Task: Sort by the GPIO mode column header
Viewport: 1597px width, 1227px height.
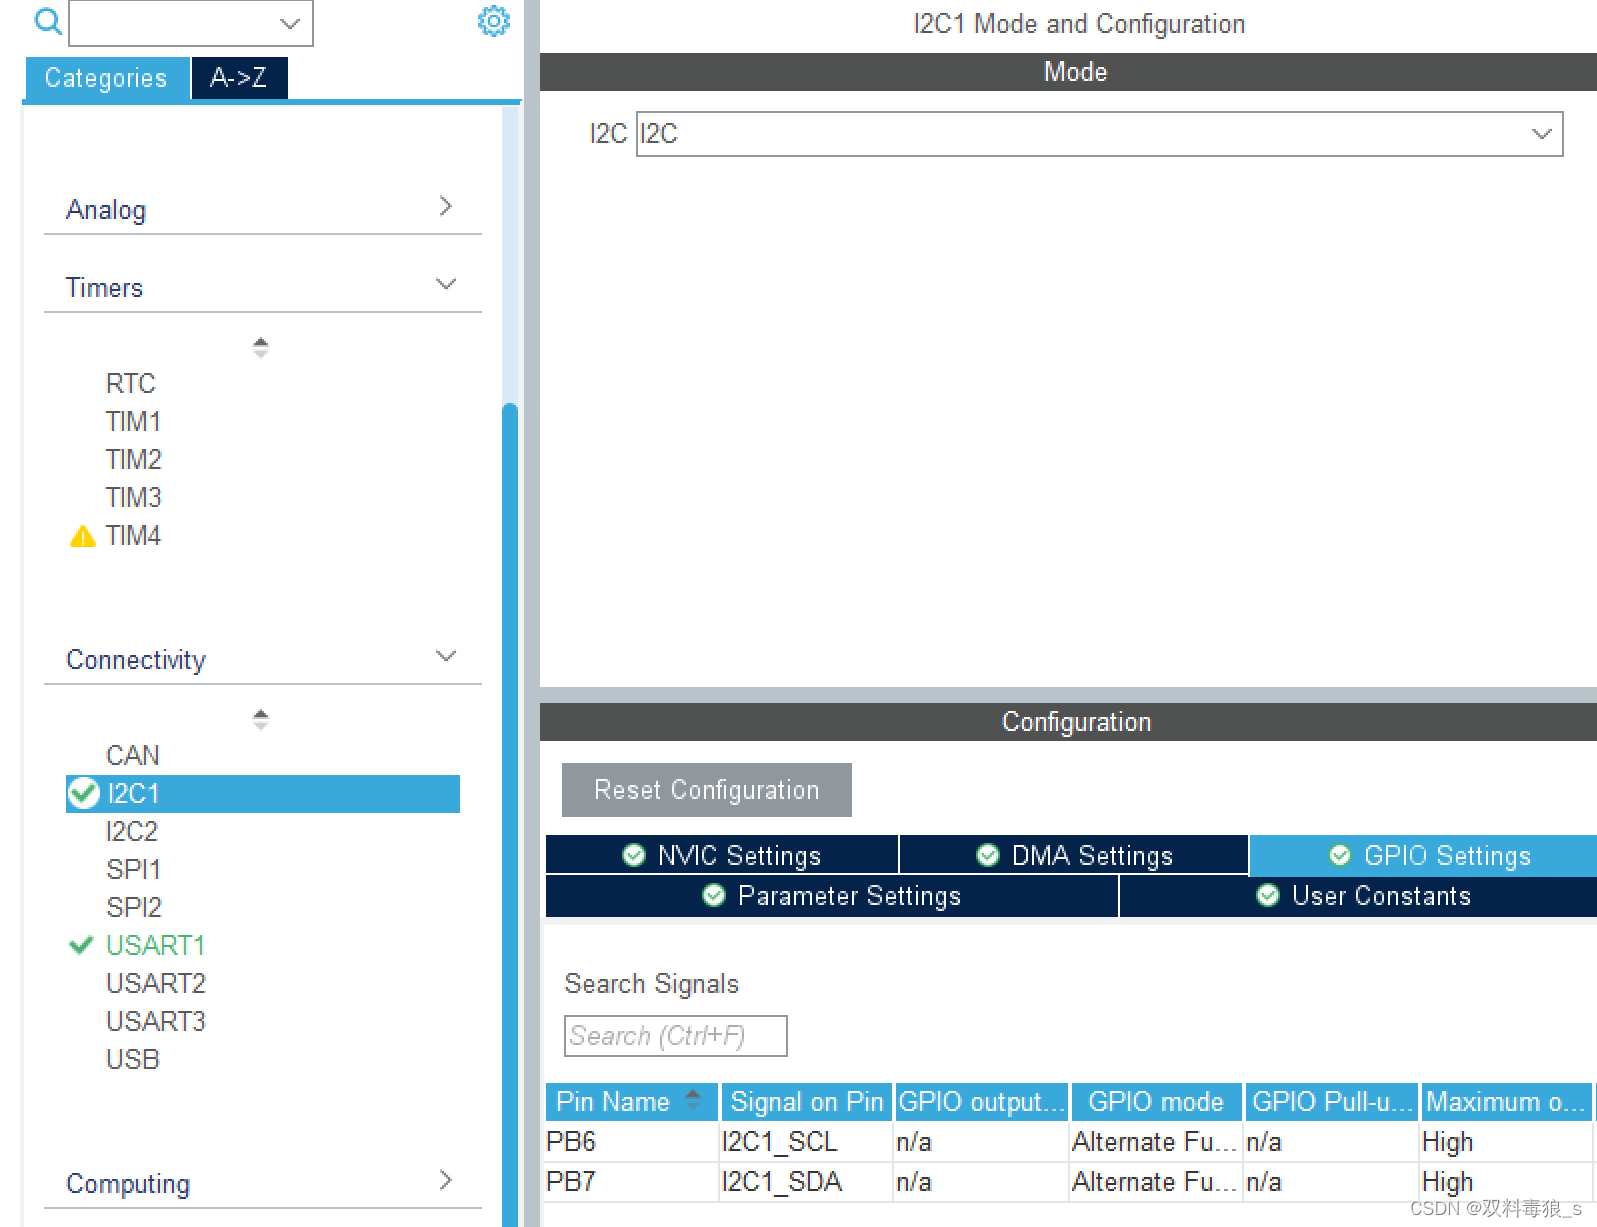Action: coord(1156,1102)
